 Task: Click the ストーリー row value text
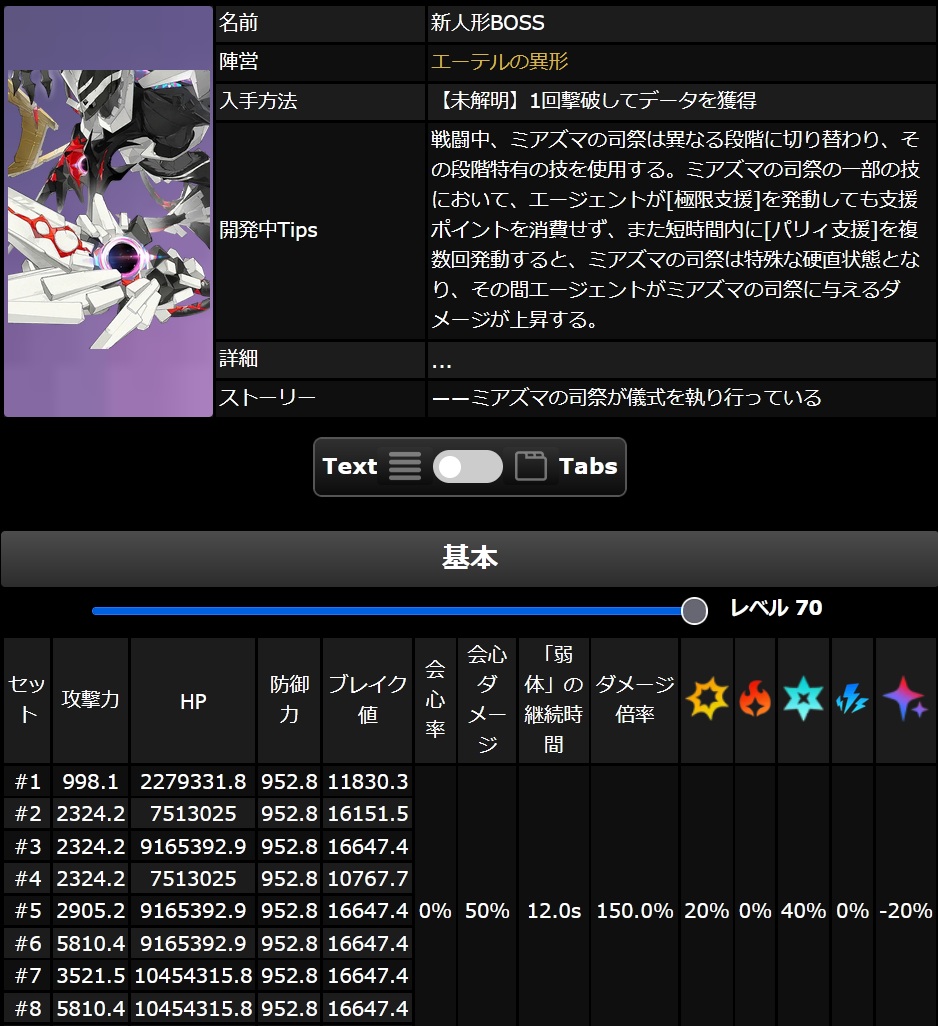(x=626, y=397)
